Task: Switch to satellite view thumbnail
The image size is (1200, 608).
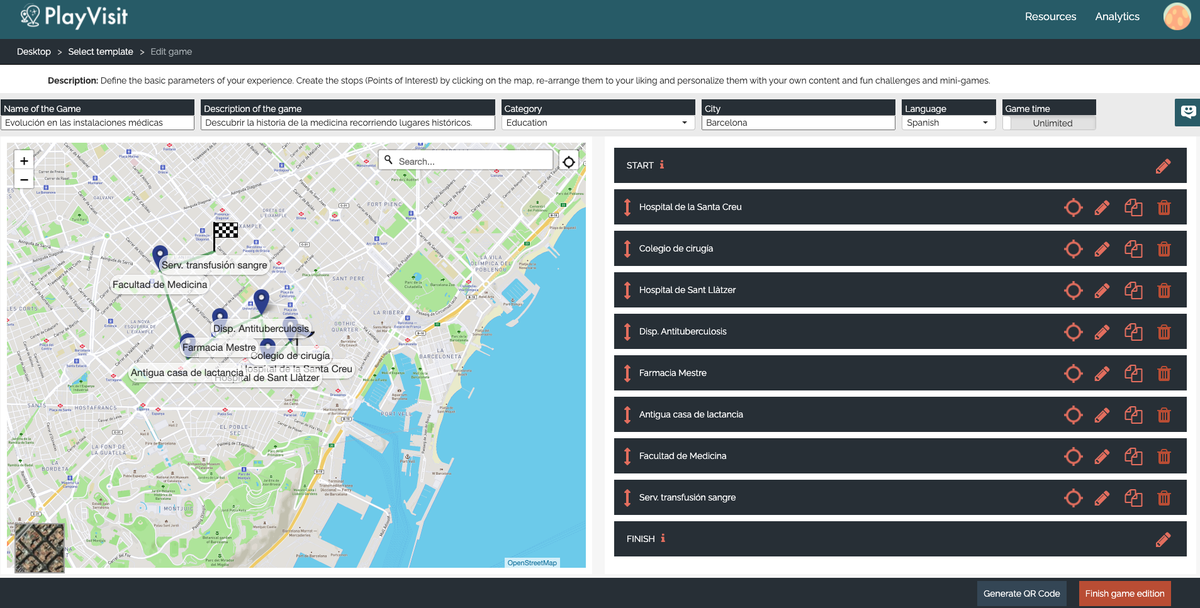Action: point(40,547)
